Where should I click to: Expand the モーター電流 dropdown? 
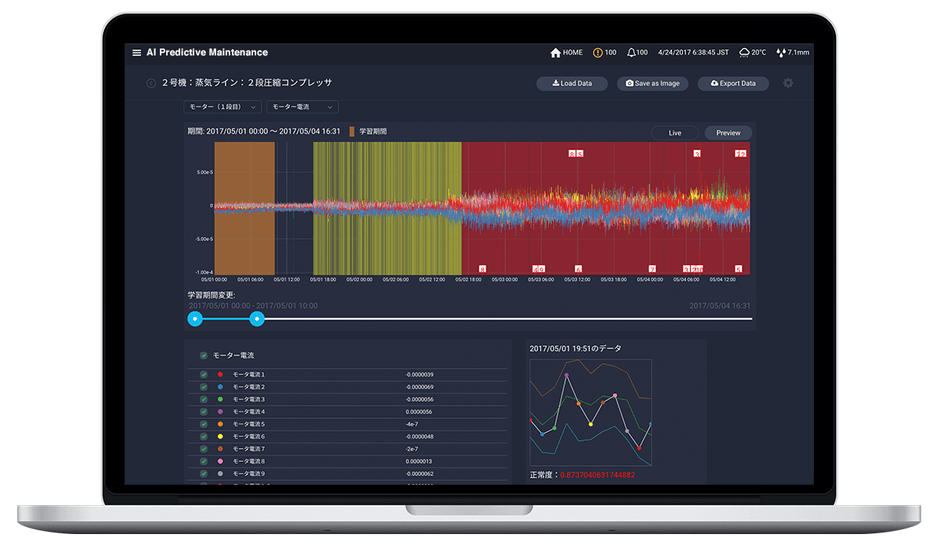[x=303, y=107]
